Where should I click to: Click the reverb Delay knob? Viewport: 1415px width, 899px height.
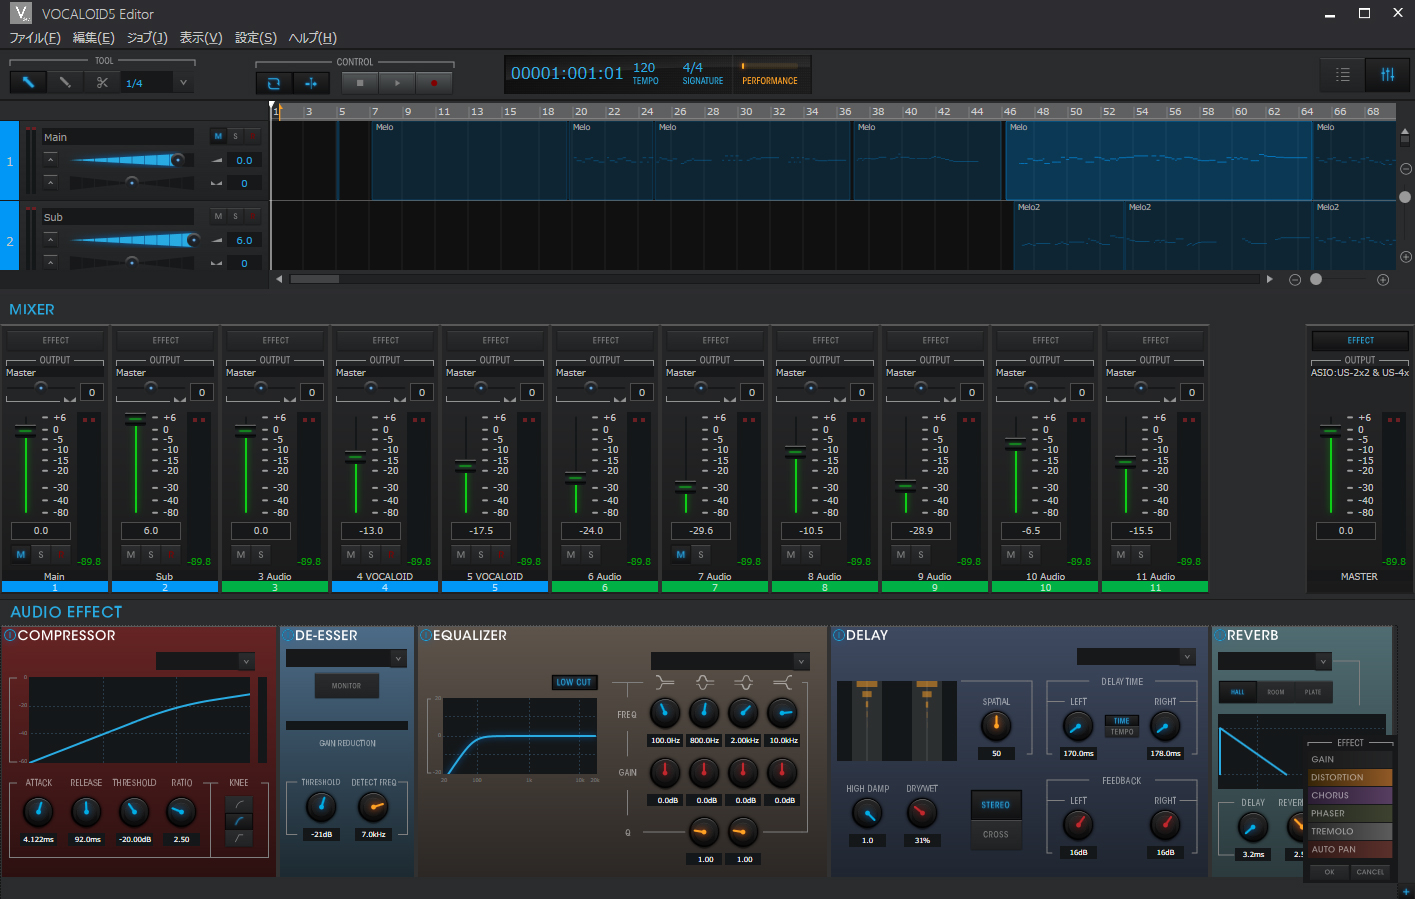pos(1253,827)
